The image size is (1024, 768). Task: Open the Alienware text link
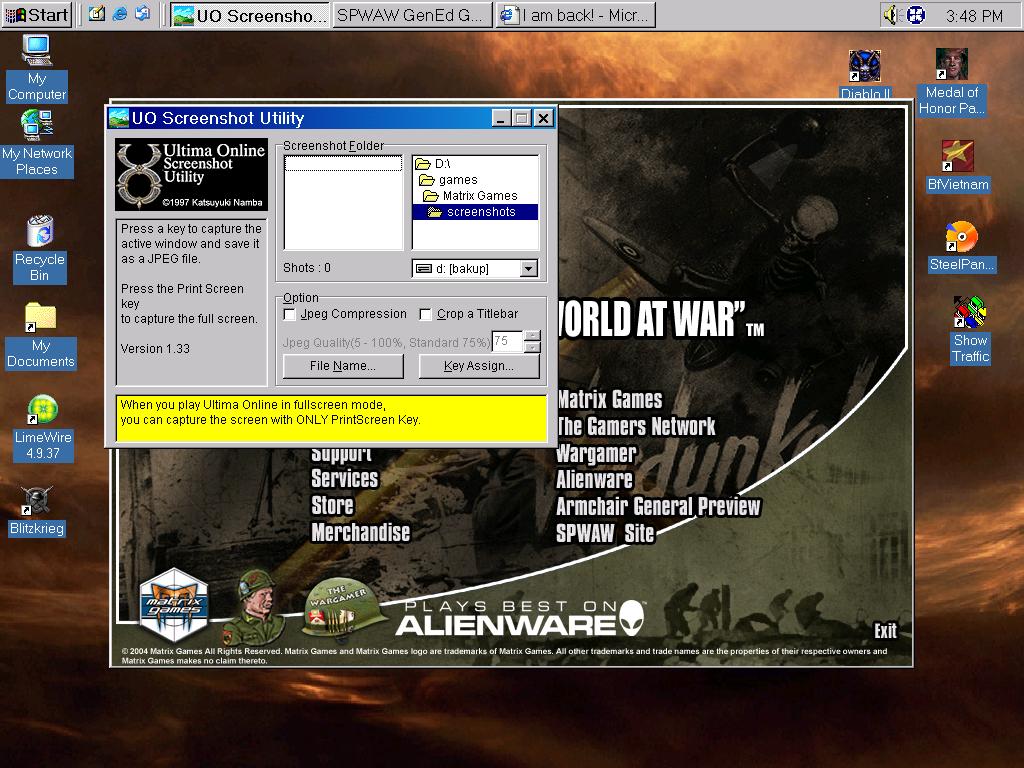point(594,479)
